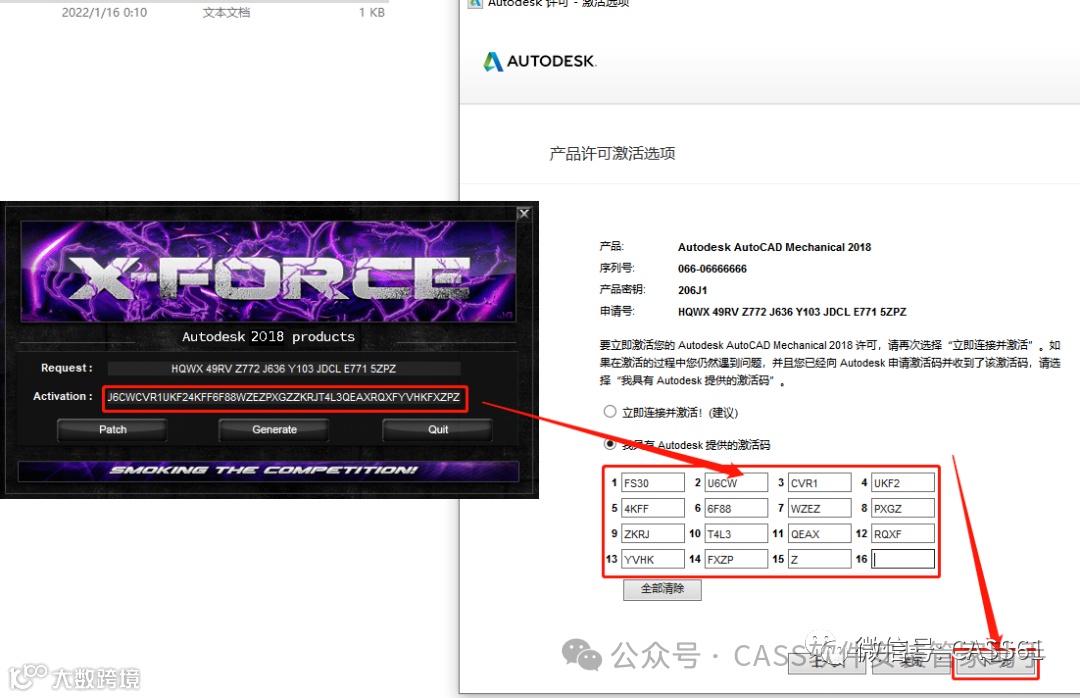Click the product key value 206J1
This screenshot has height=698, width=1080.
(692, 290)
